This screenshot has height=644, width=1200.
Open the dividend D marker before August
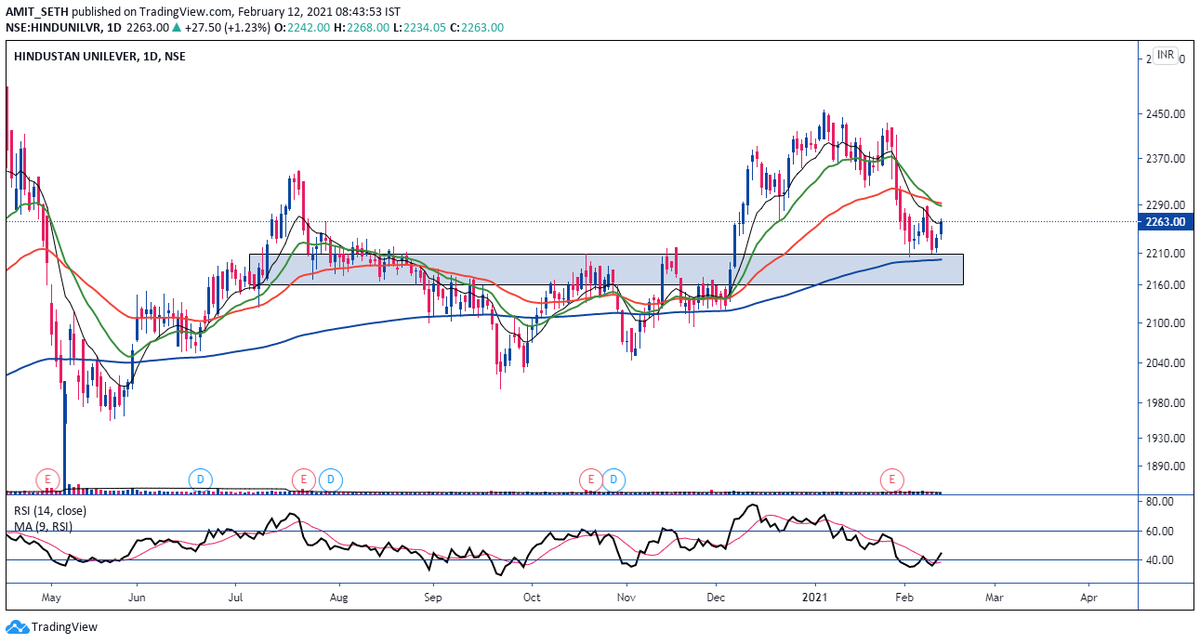pos(331,480)
